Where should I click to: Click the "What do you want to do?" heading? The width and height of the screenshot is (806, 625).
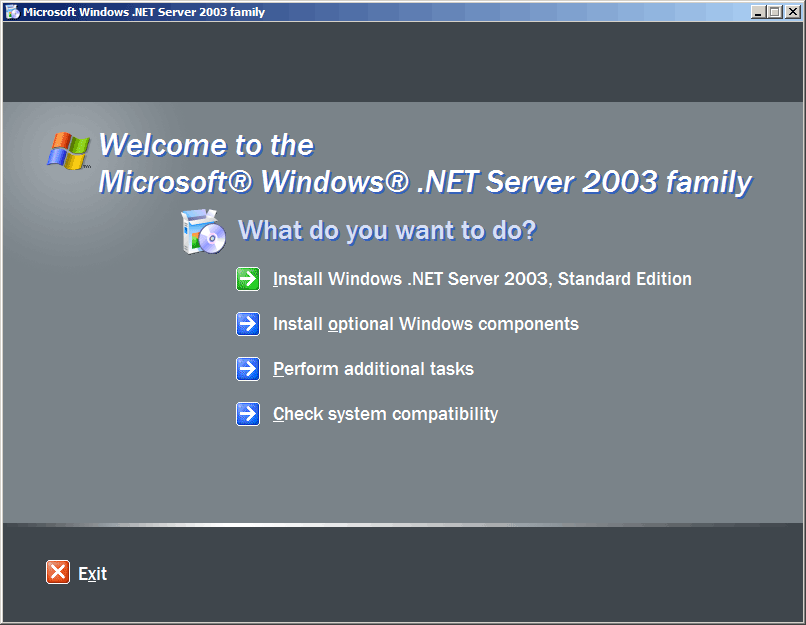point(388,230)
